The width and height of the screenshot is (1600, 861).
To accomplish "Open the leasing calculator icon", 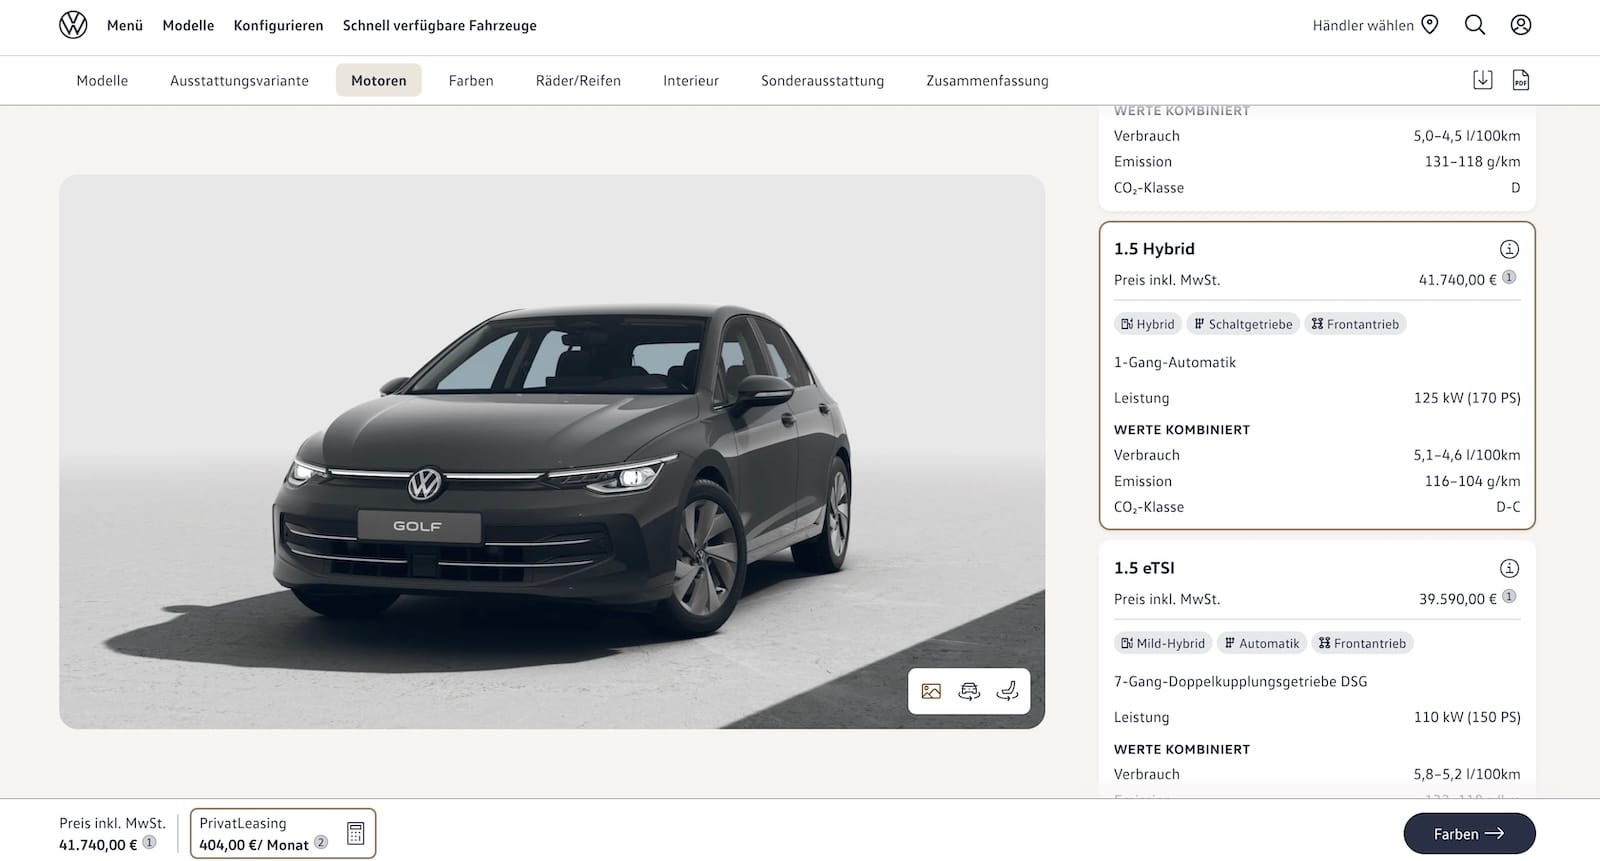I will coord(355,833).
